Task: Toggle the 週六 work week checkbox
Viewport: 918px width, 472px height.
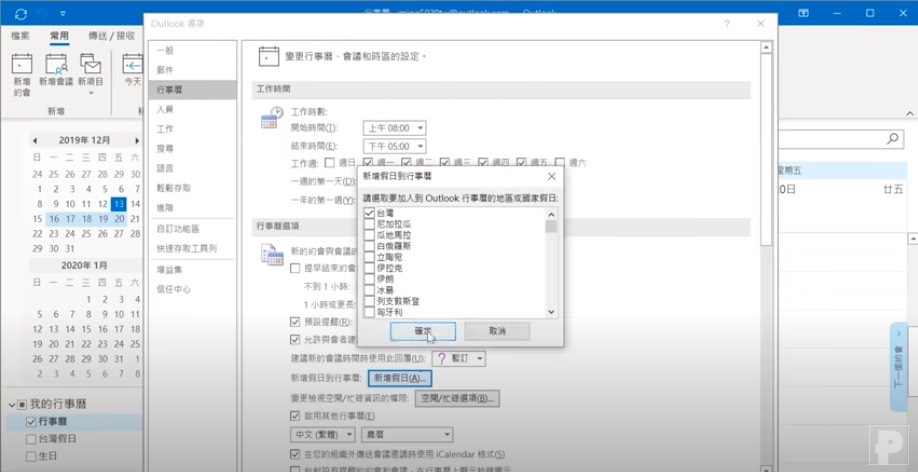Action: pyautogui.click(x=560, y=162)
